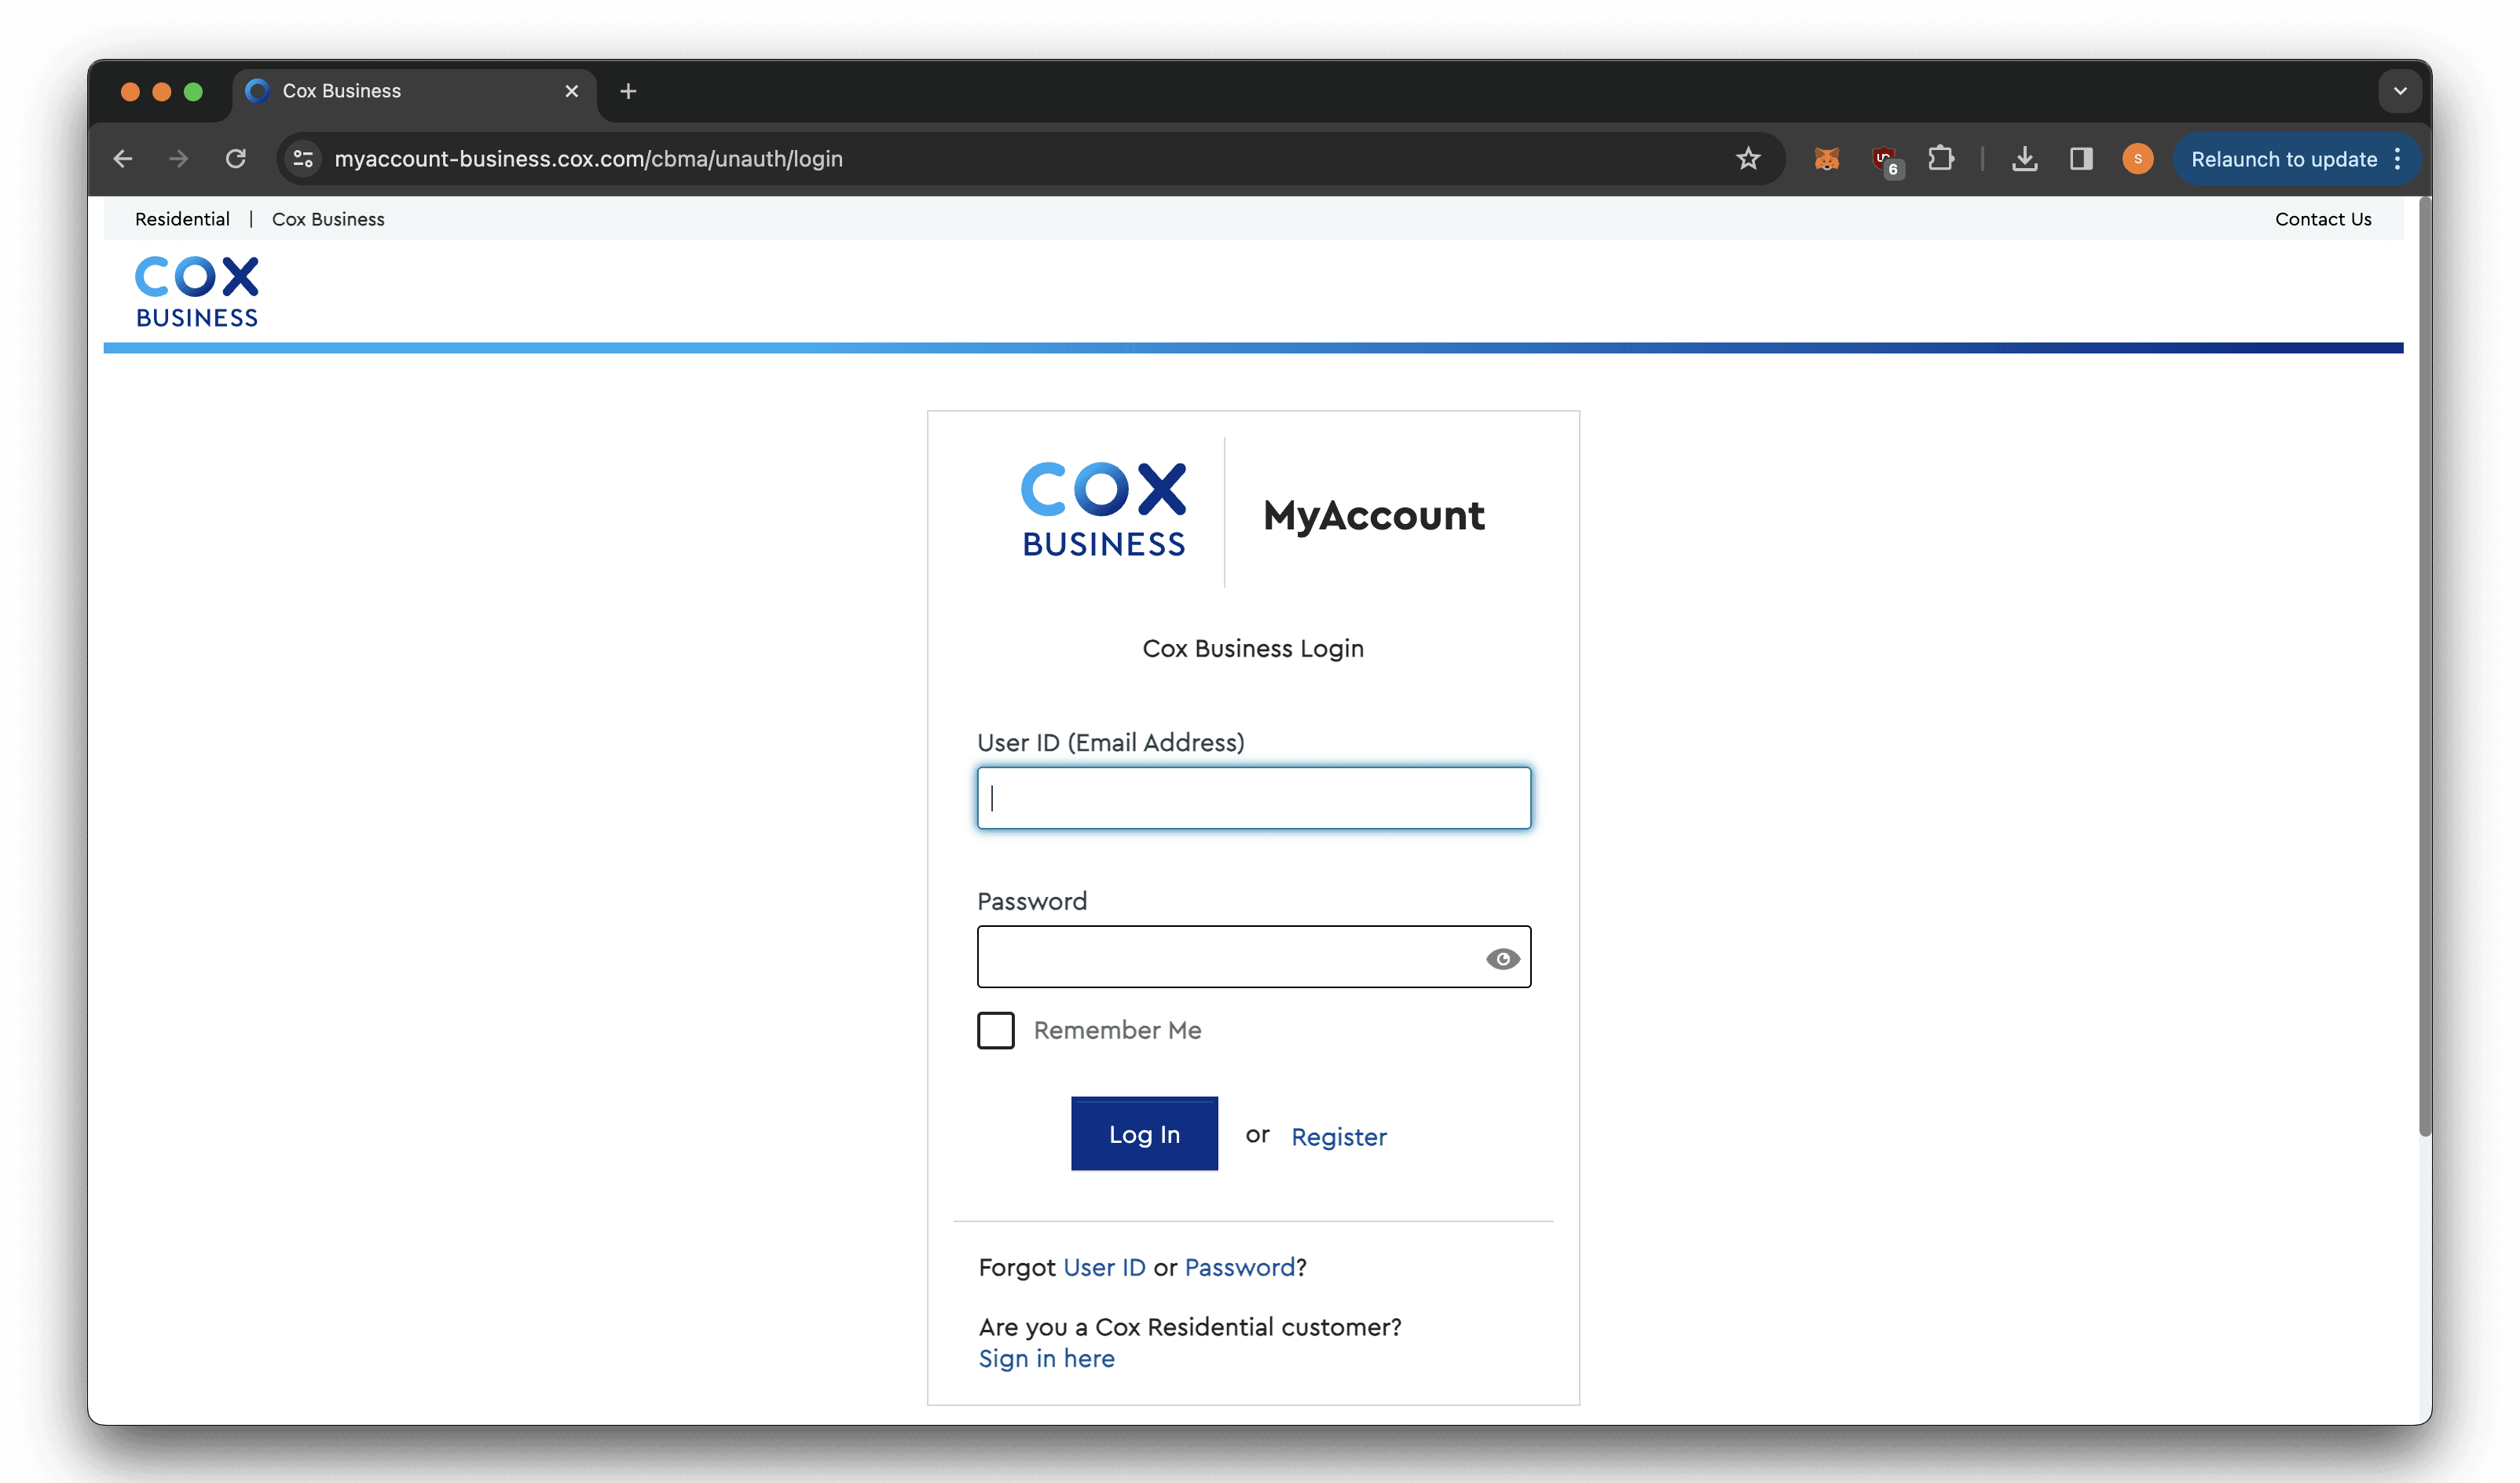Bookmark this page with the star icon
Image resolution: width=2520 pixels, height=1483 pixels.
coord(1747,159)
